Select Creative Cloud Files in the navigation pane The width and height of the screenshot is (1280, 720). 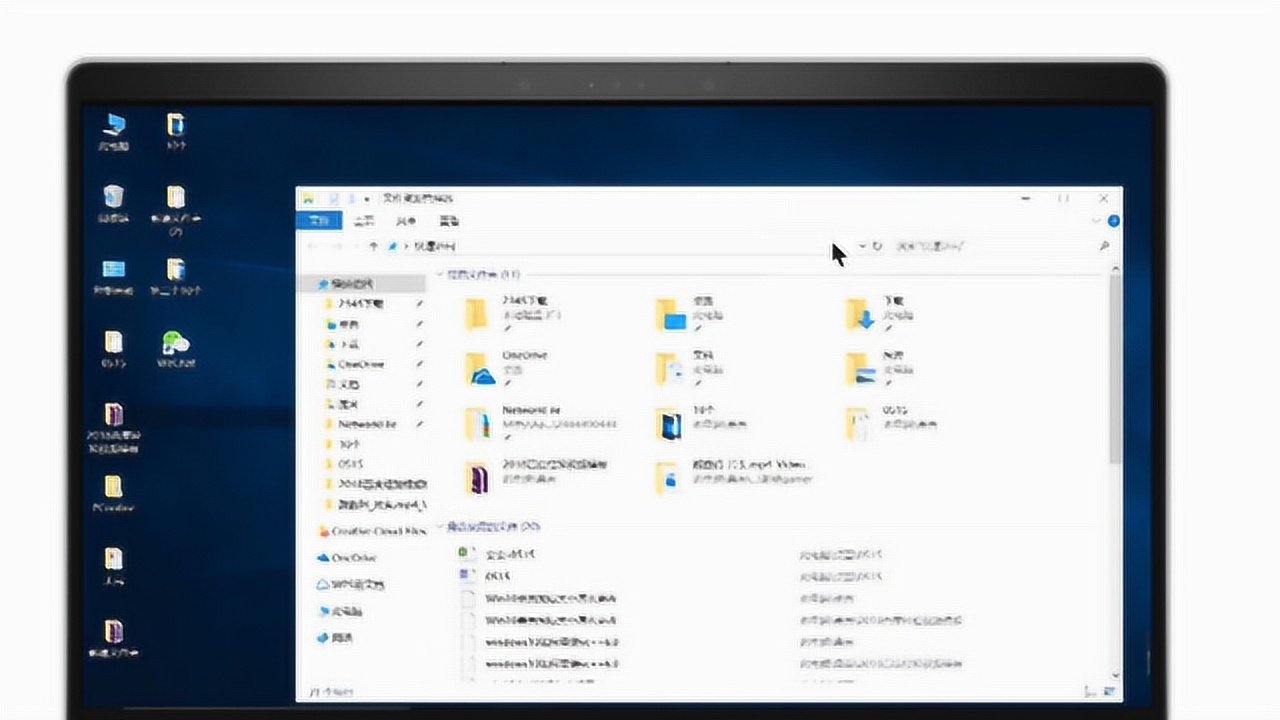pos(372,531)
